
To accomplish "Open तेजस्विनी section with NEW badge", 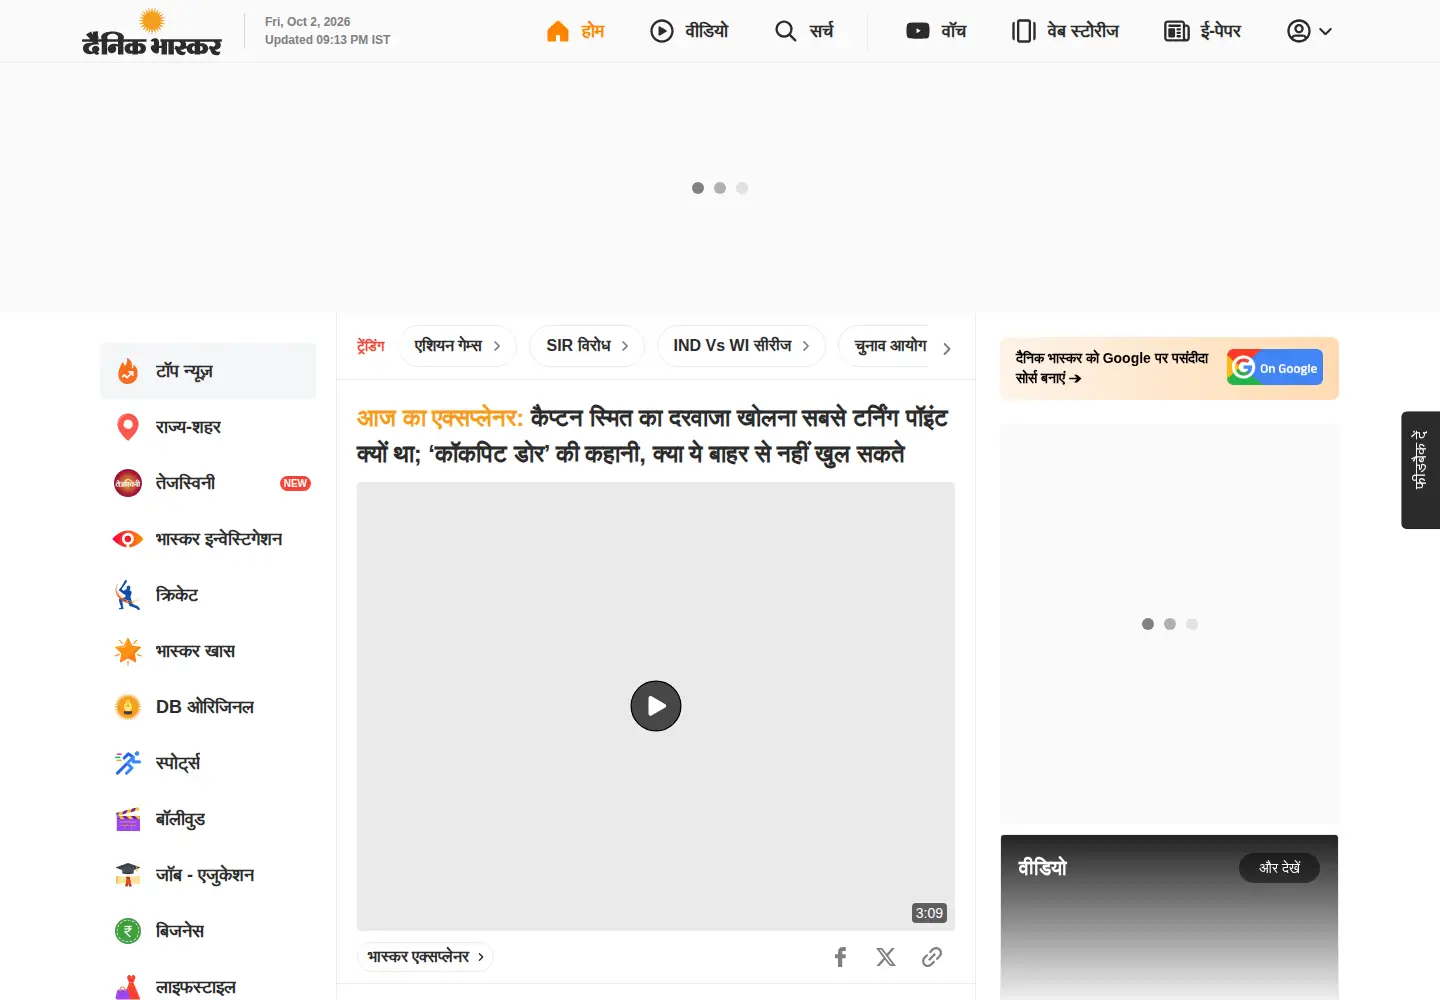I will tap(208, 483).
